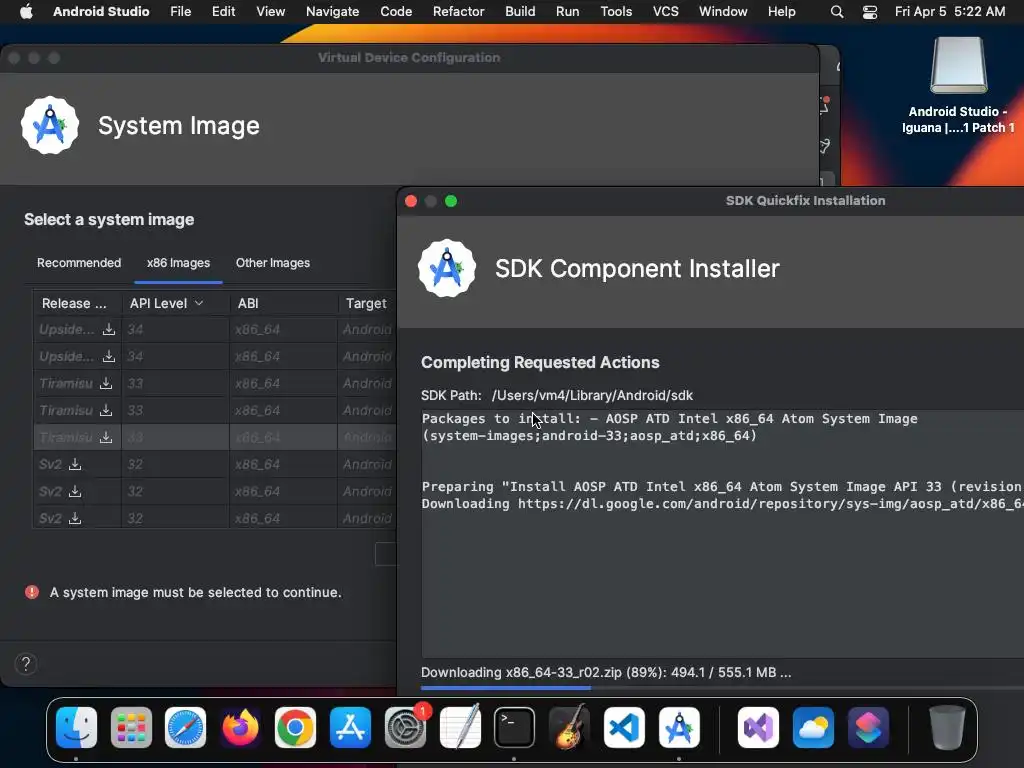Sort by the API Level column chevron
1024x768 pixels.
tap(199, 303)
